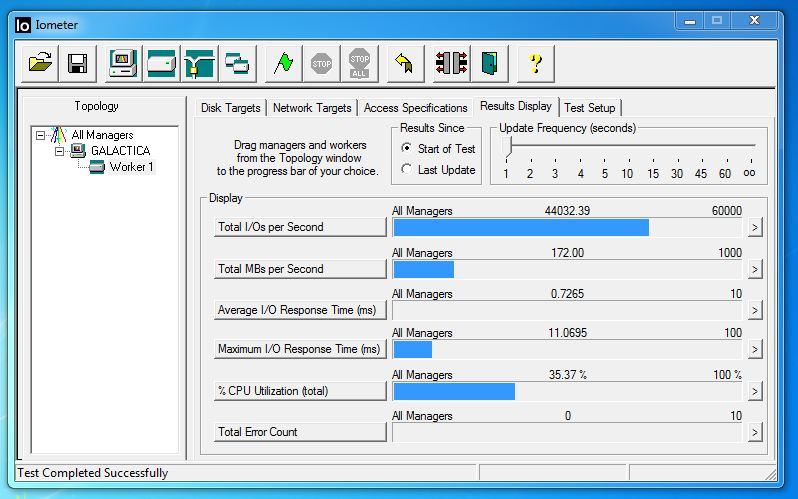798x499 pixels.
Task: Open details arrow for Maximum I/O Response Time
Action: click(x=755, y=349)
